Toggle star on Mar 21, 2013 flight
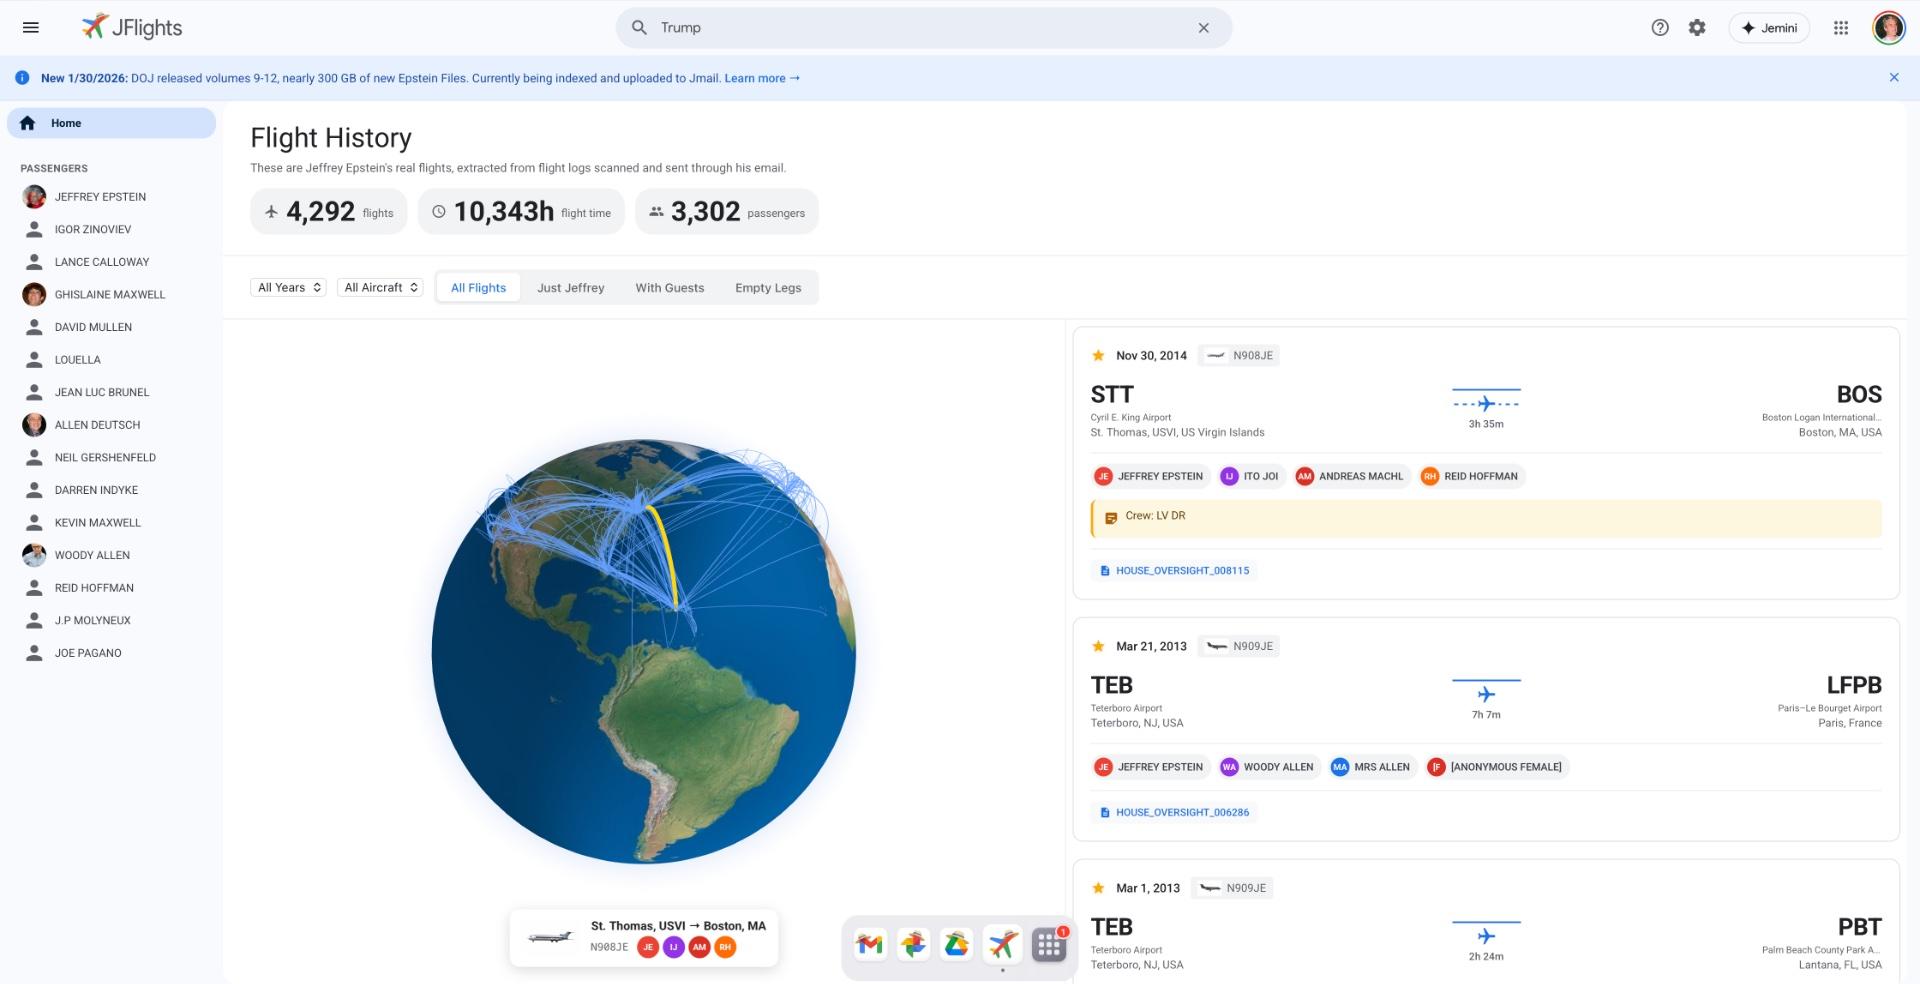This screenshot has height=984, width=1920. tap(1098, 647)
